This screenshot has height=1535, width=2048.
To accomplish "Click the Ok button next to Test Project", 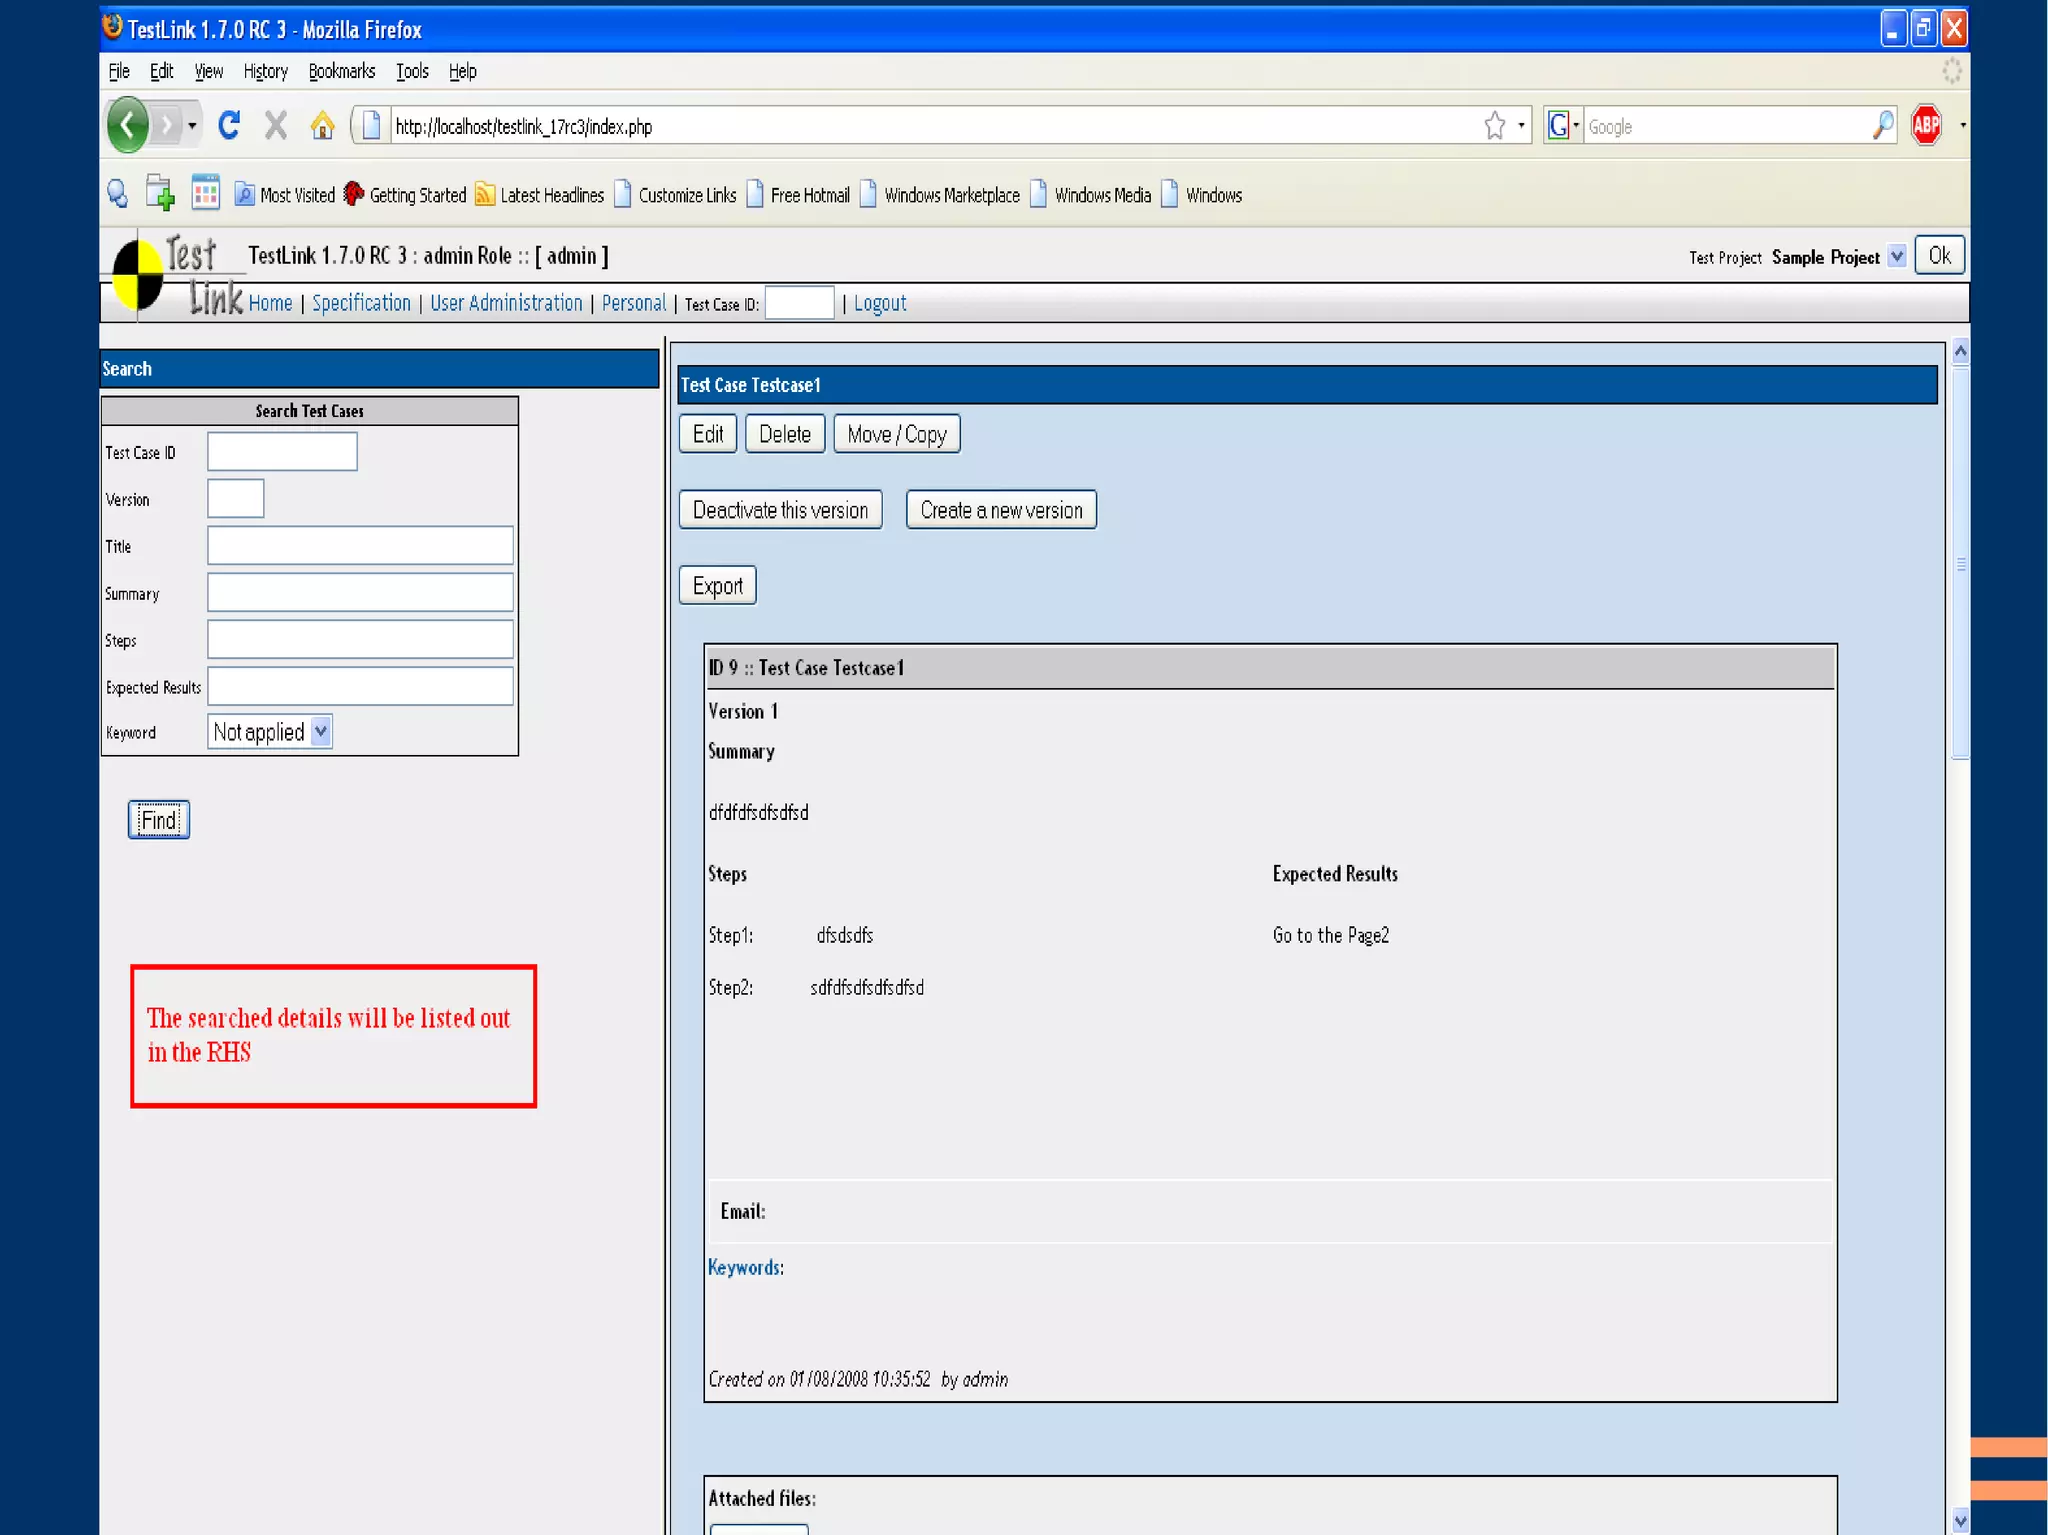I will tap(1939, 255).
